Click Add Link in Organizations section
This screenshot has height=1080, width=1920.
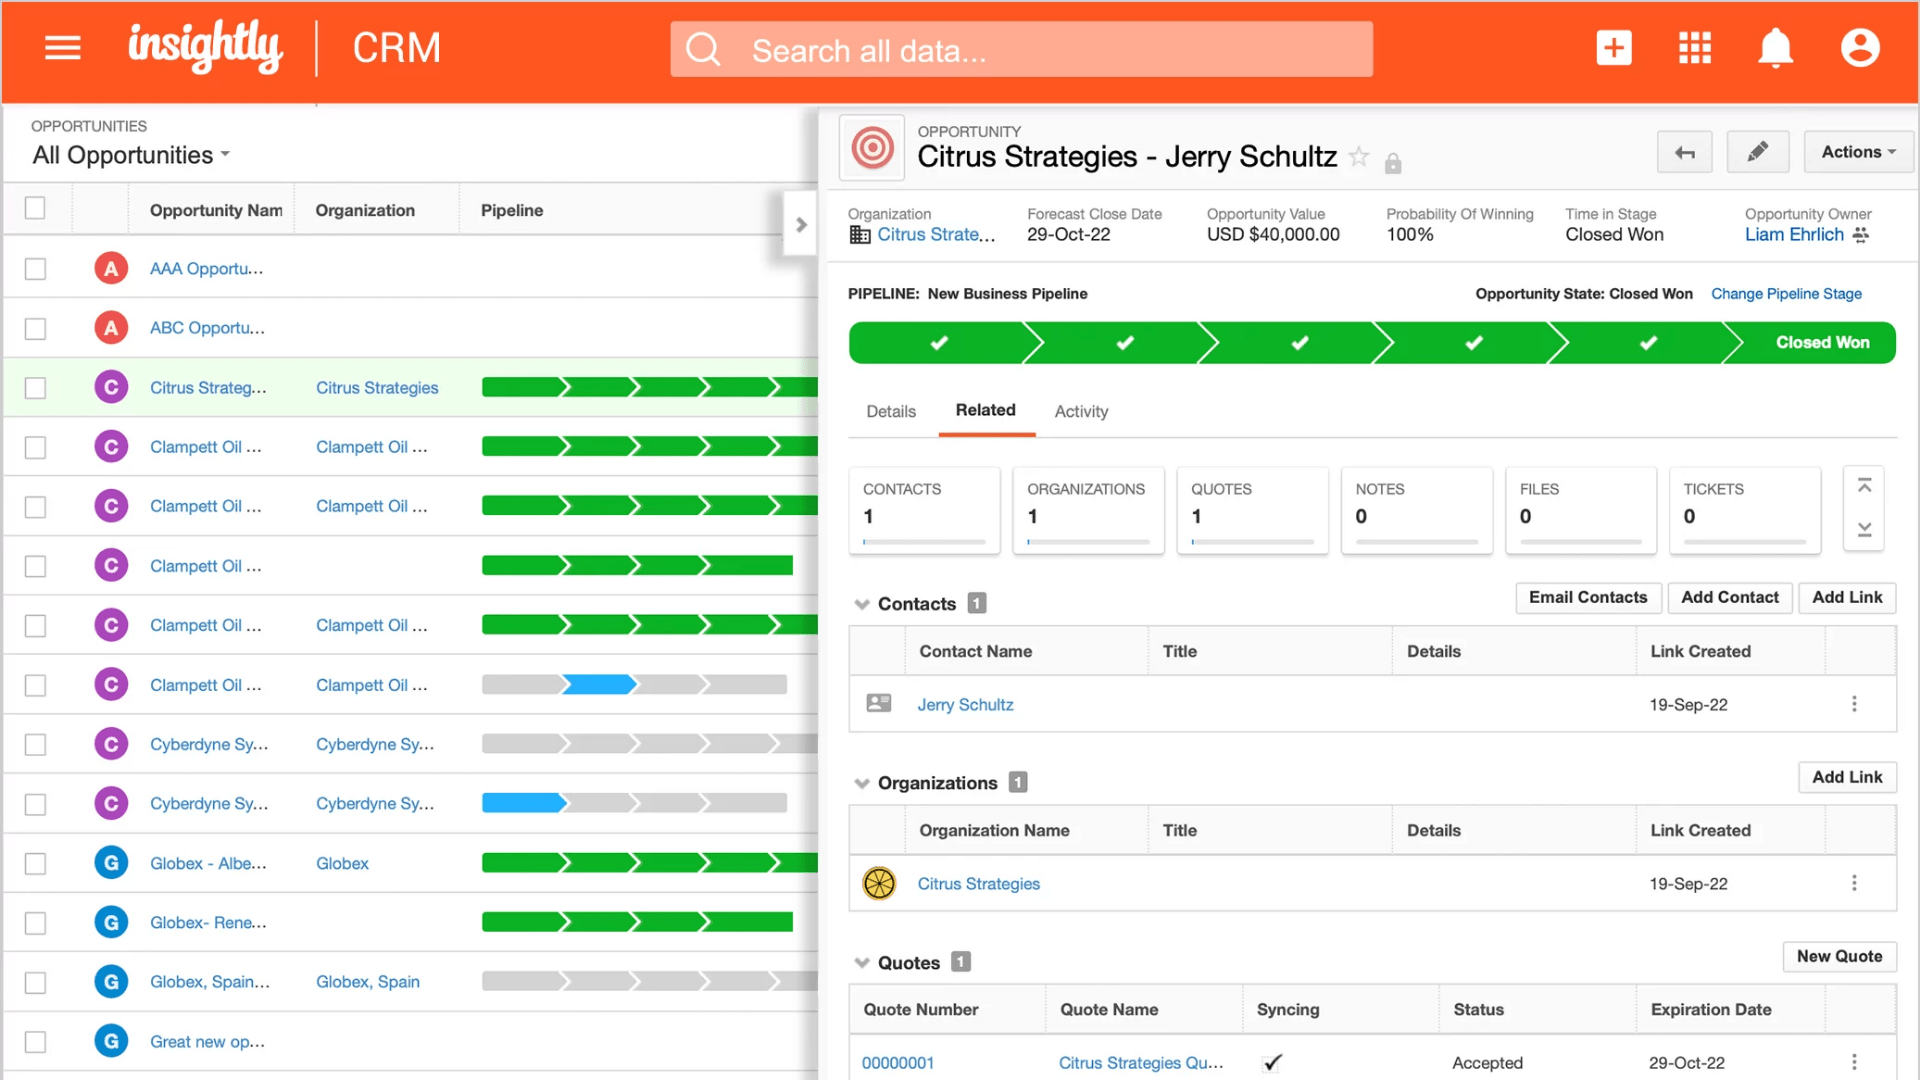point(1847,777)
